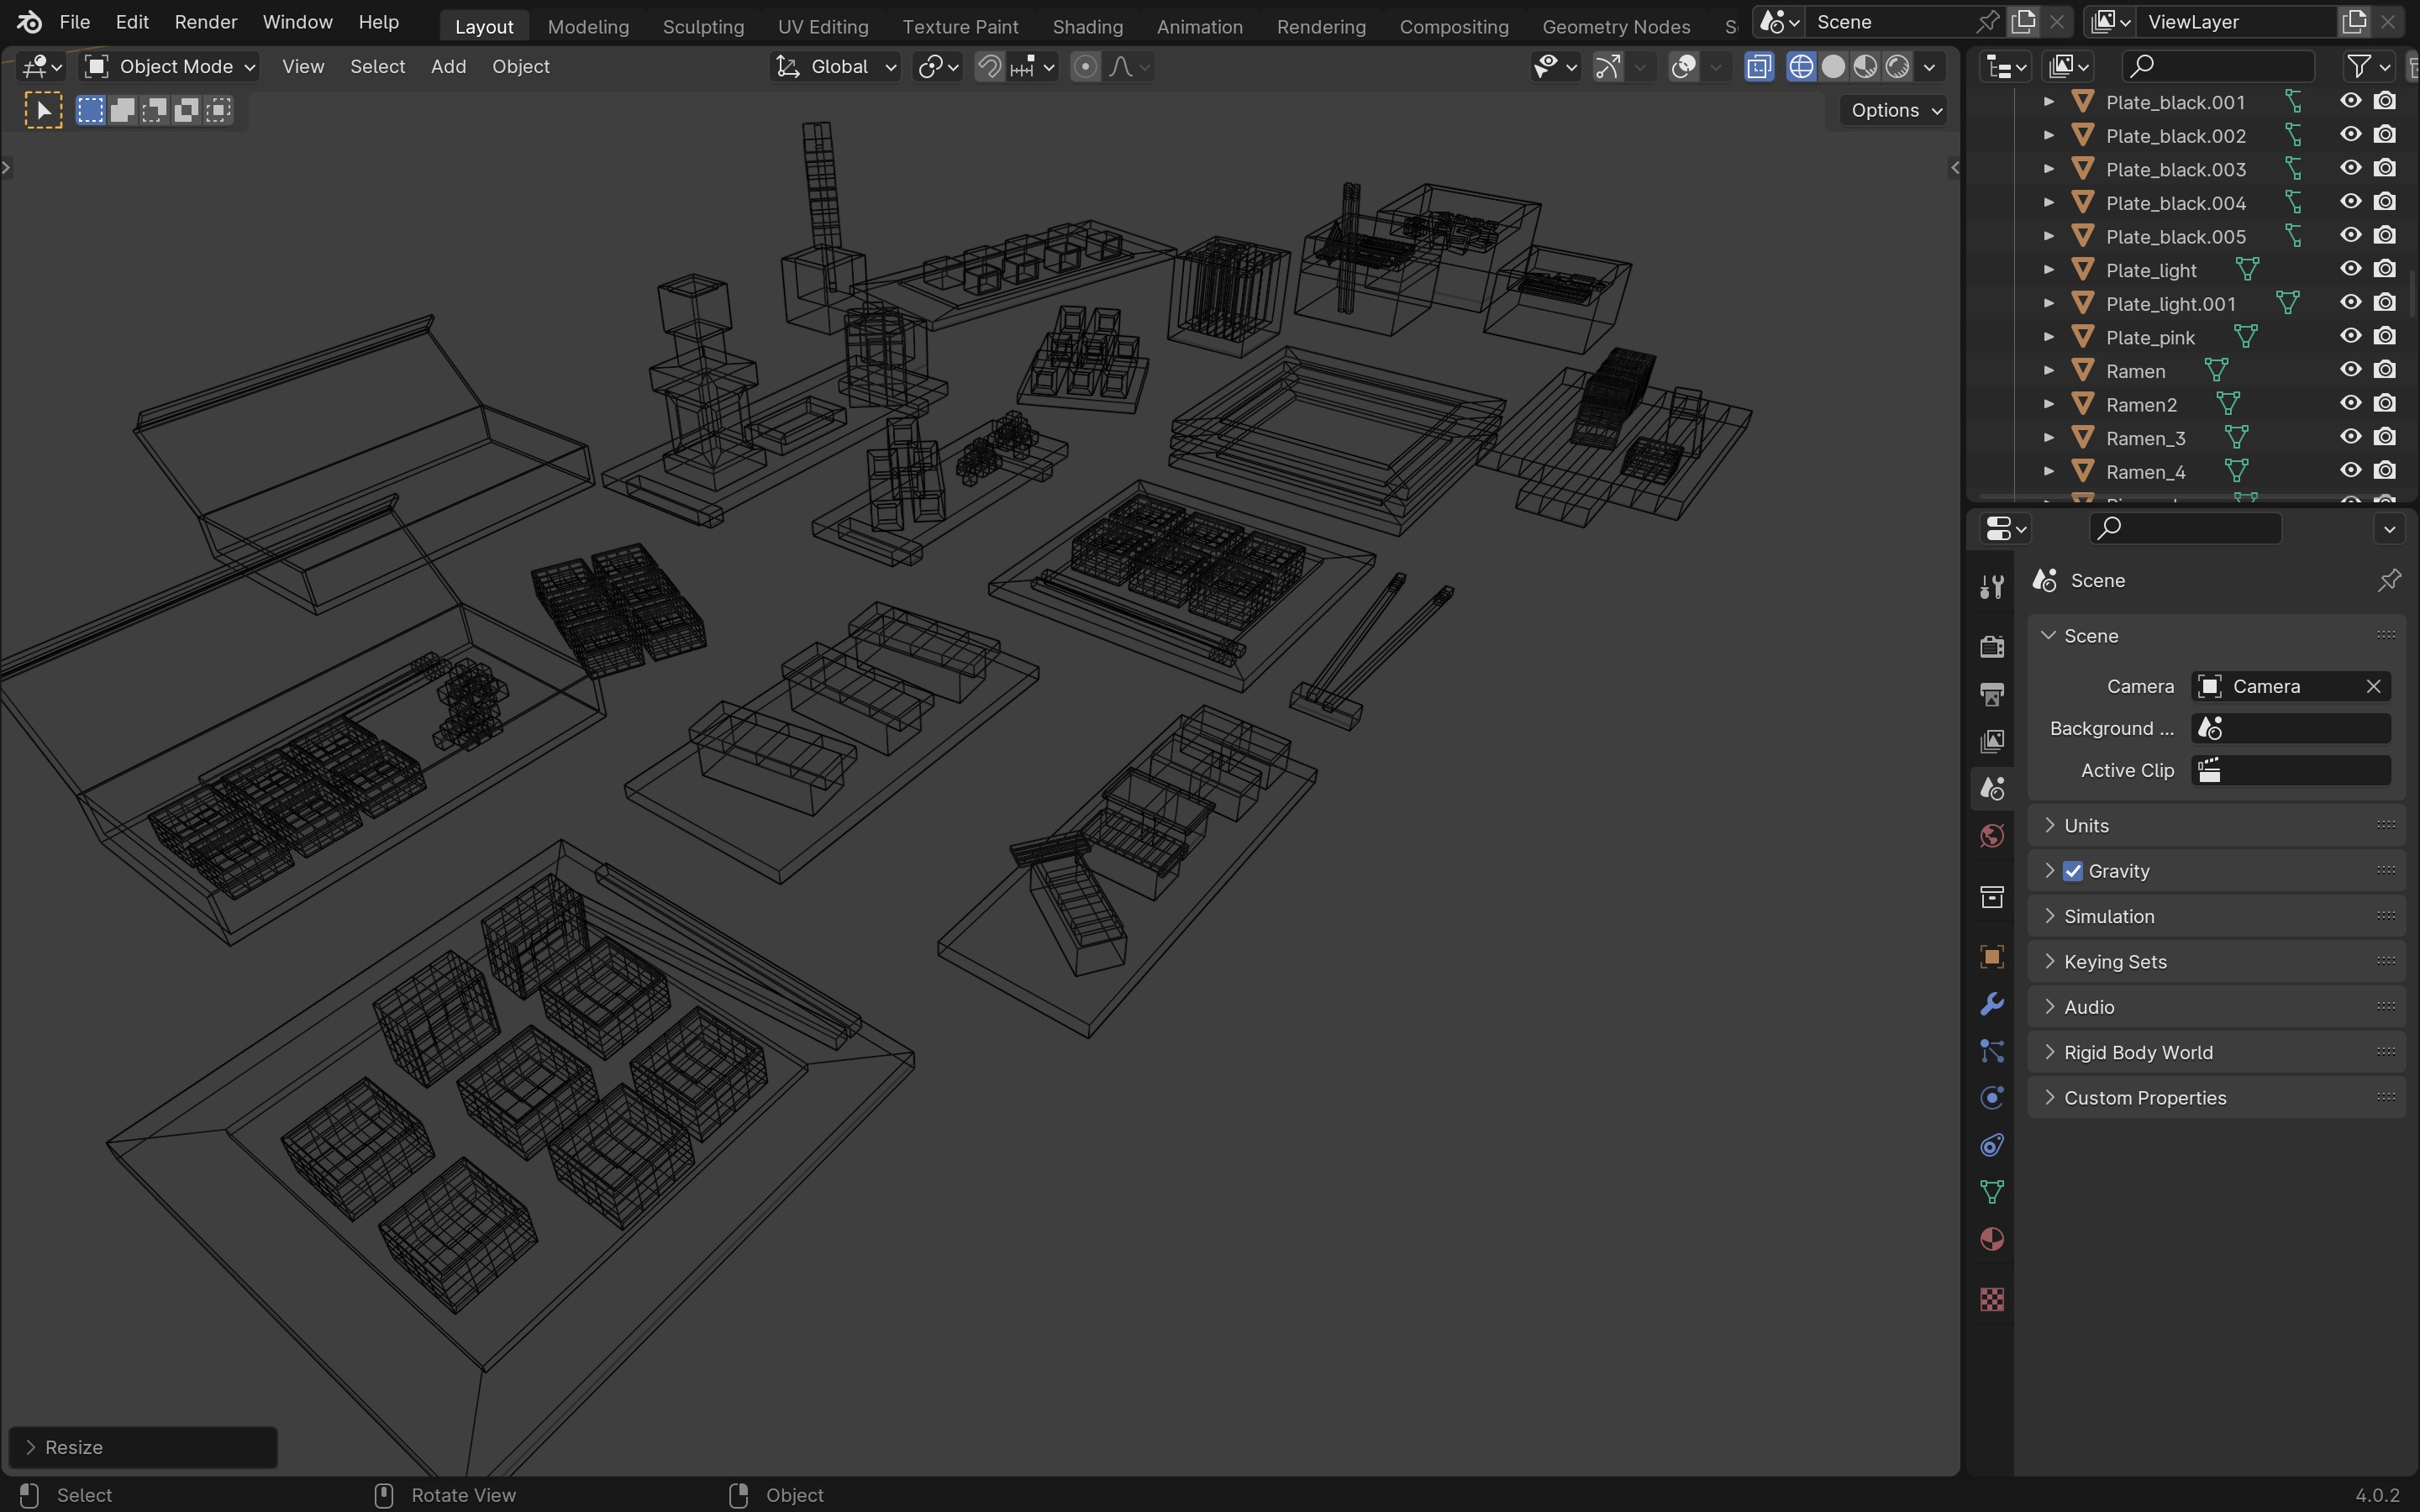This screenshot has height=1512, width=2420.
Task: Click the snapping magnet icon
Action: [x=989, y=67]
